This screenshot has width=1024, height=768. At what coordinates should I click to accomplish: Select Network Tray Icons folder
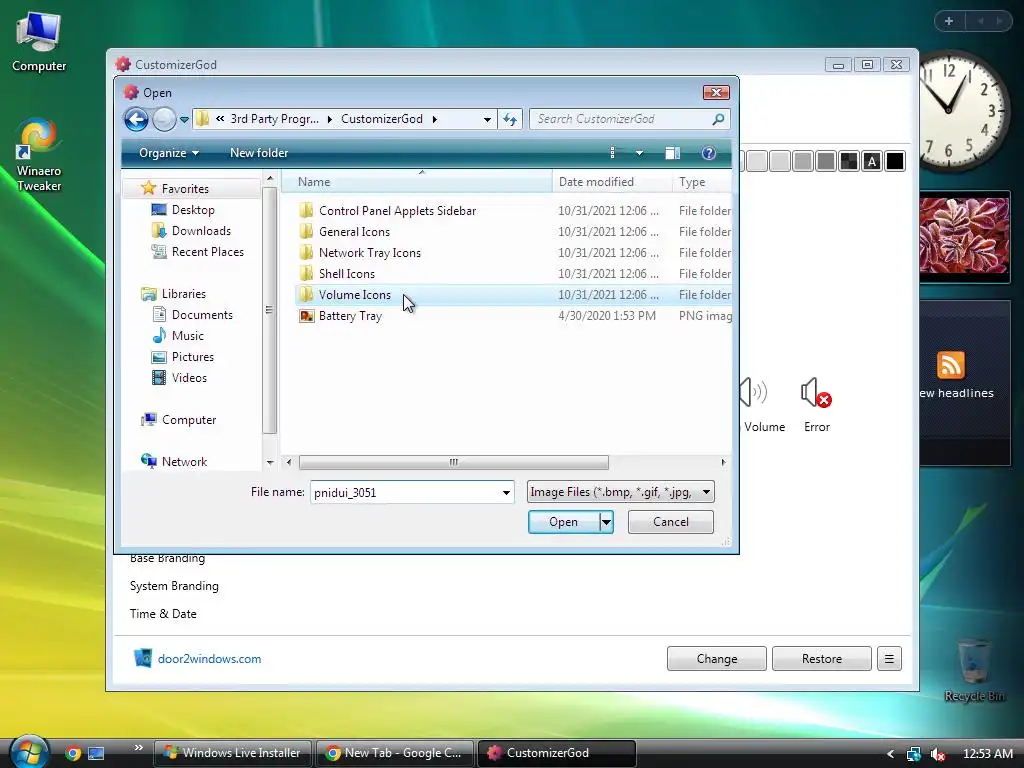tap(370, 253)
